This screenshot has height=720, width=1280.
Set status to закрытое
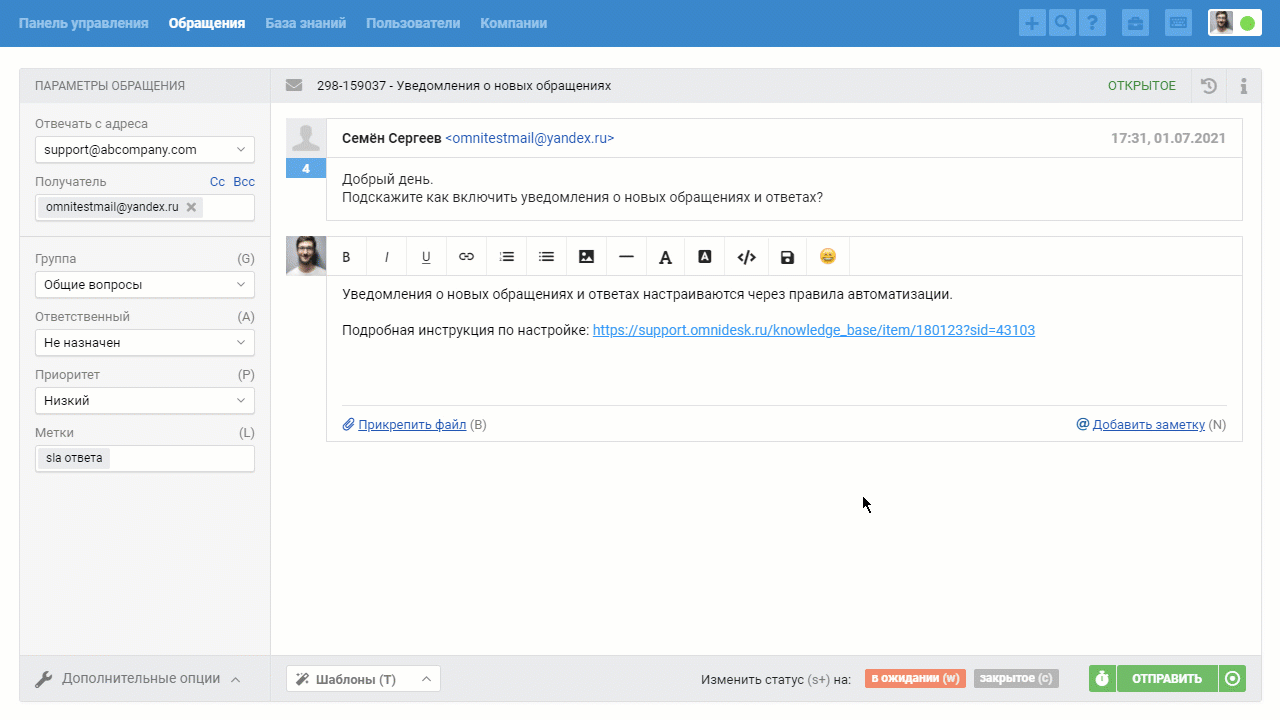click(1016, 679)
